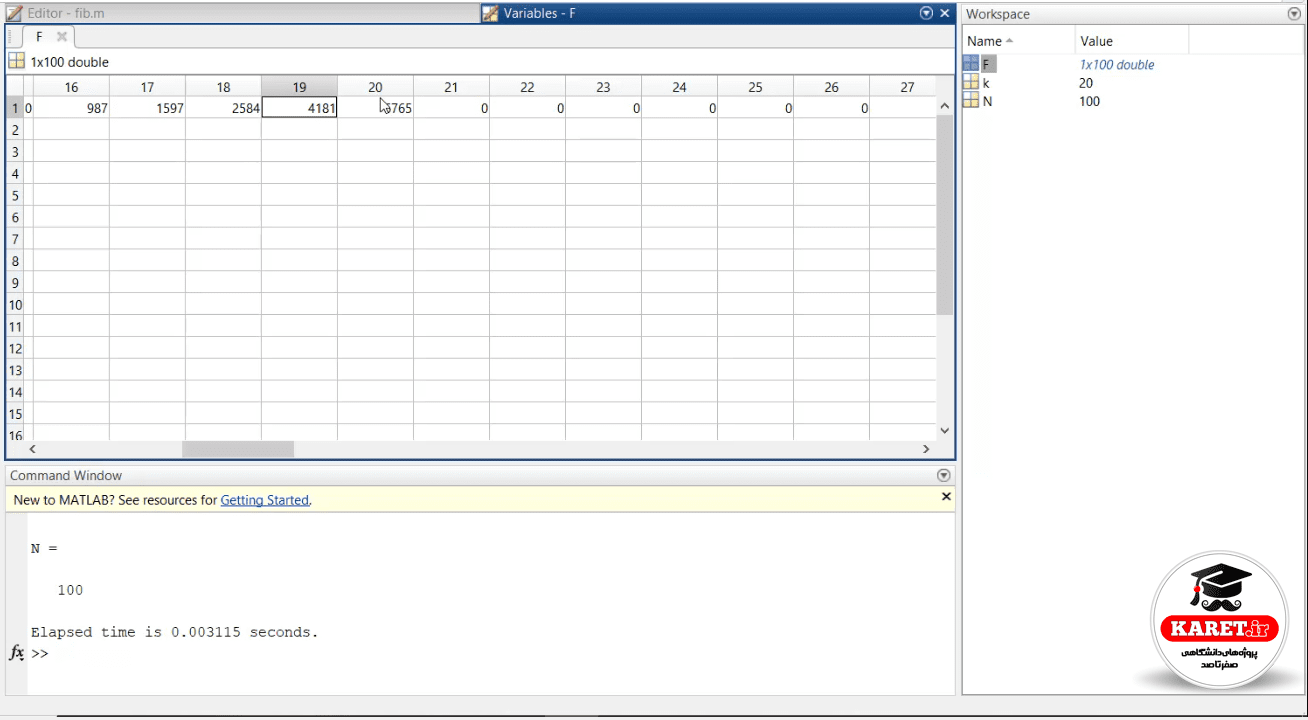This screenshot has width=1308, height=720.
Task: Select the k variable icon in Workspace
Action: [971, 83]
